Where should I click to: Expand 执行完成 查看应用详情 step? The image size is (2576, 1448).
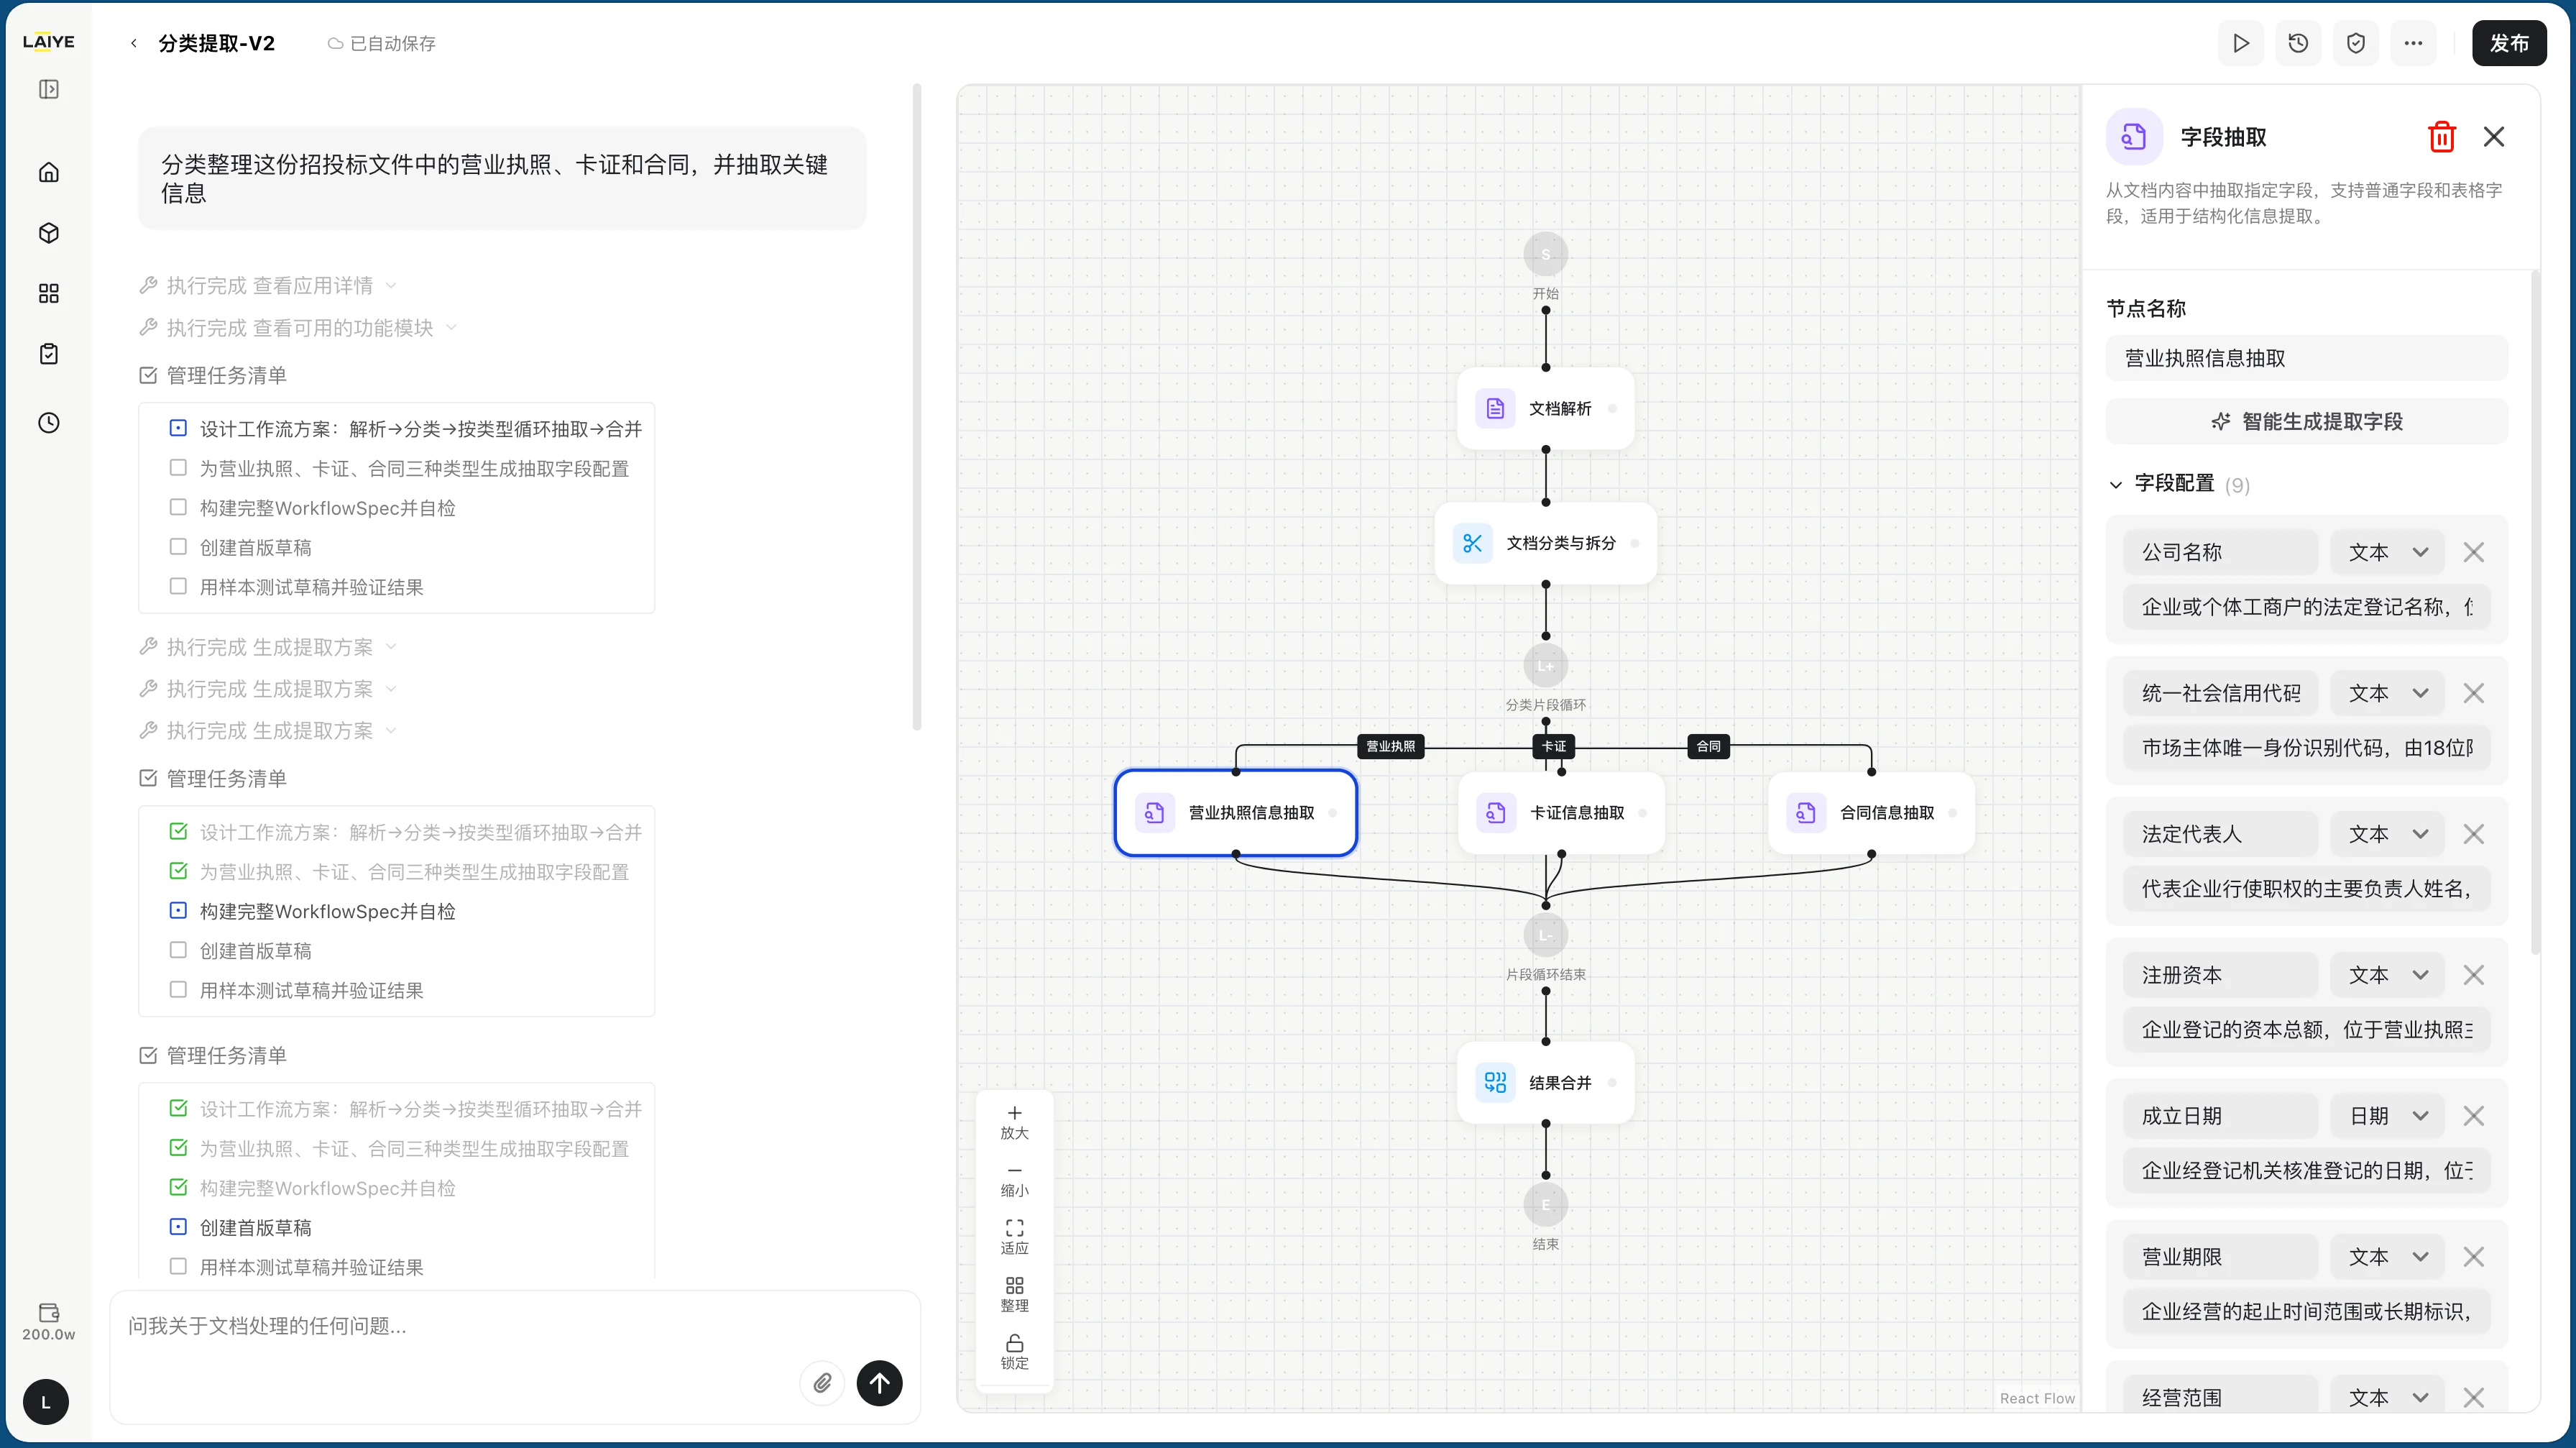tap(267, 286)
